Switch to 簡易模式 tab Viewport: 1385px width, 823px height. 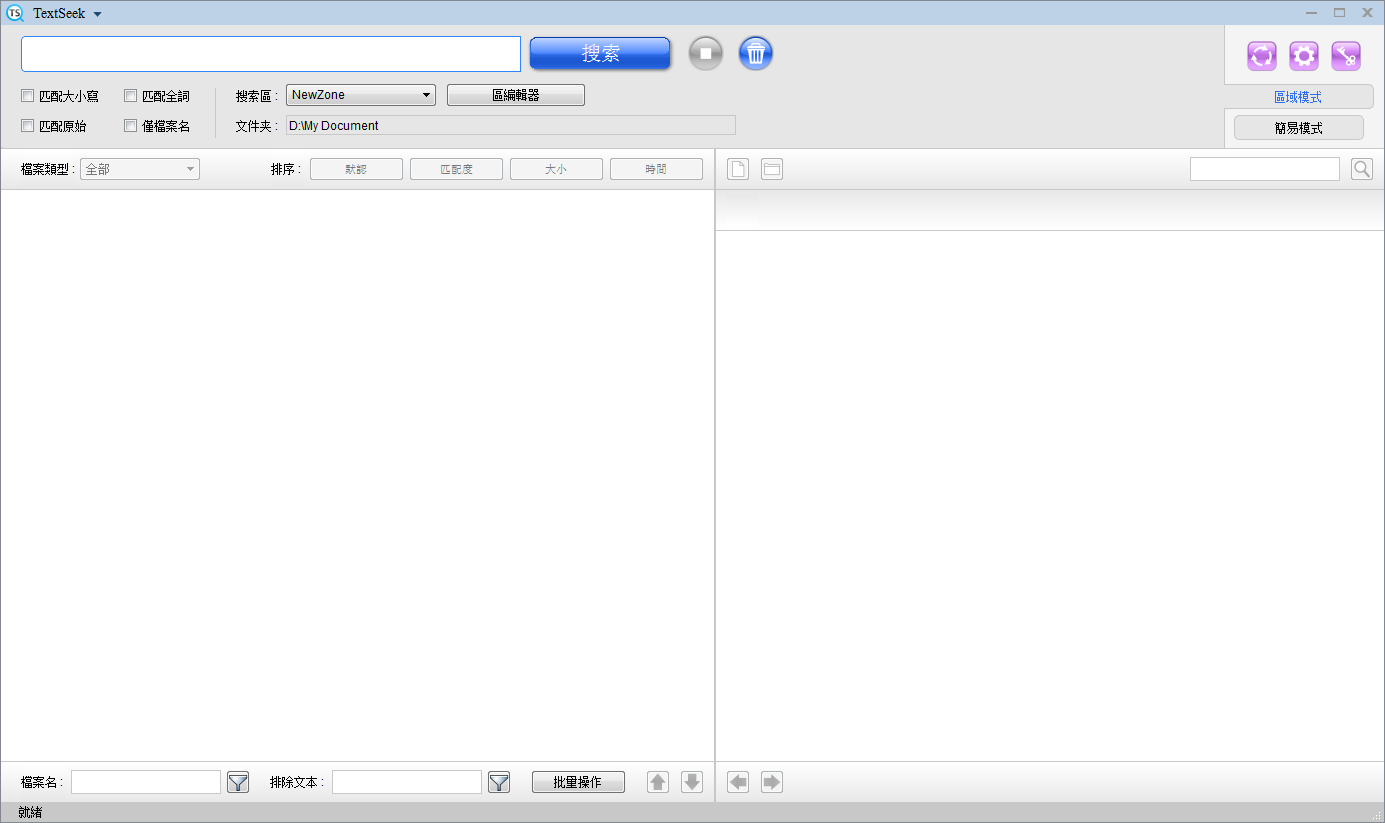[1298, 128]
